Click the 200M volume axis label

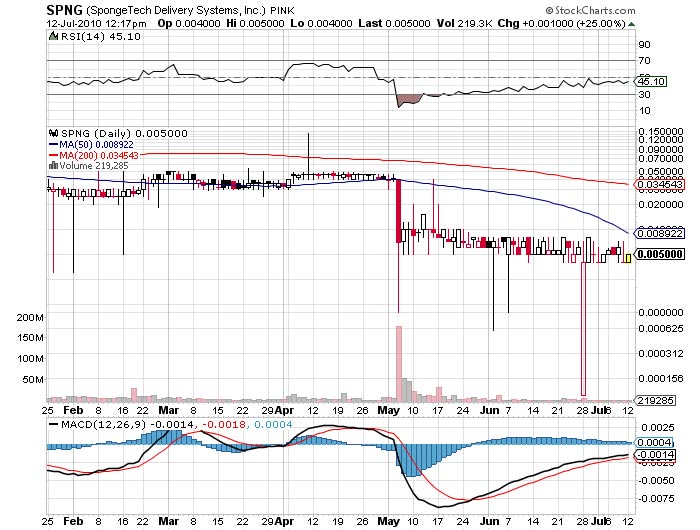click(x=30, y=317)
